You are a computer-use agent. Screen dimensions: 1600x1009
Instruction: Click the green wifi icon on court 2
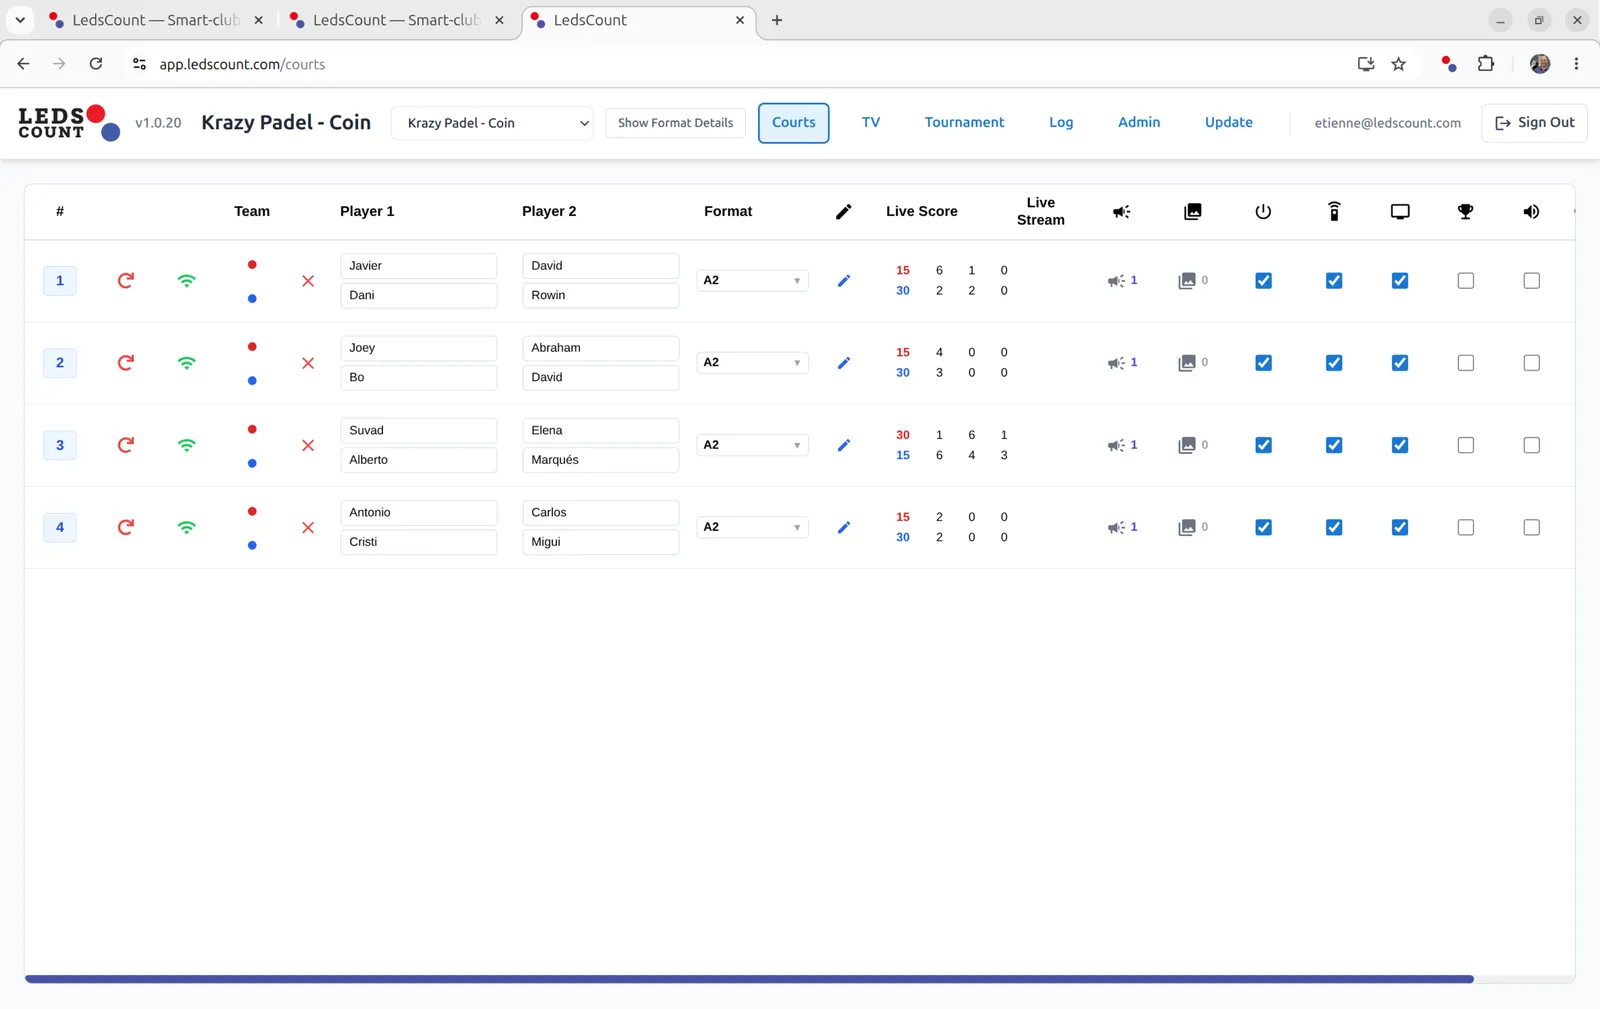click(x=187, y=363)
